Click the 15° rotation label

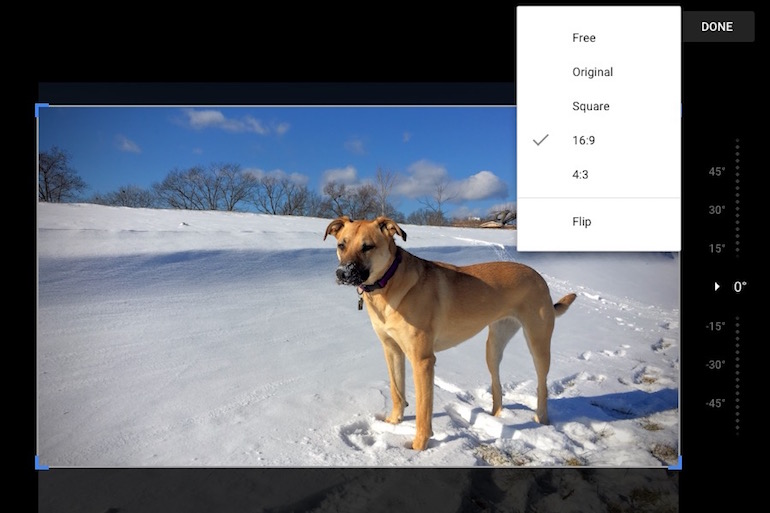pyautogui.click(x=717, y=248)
